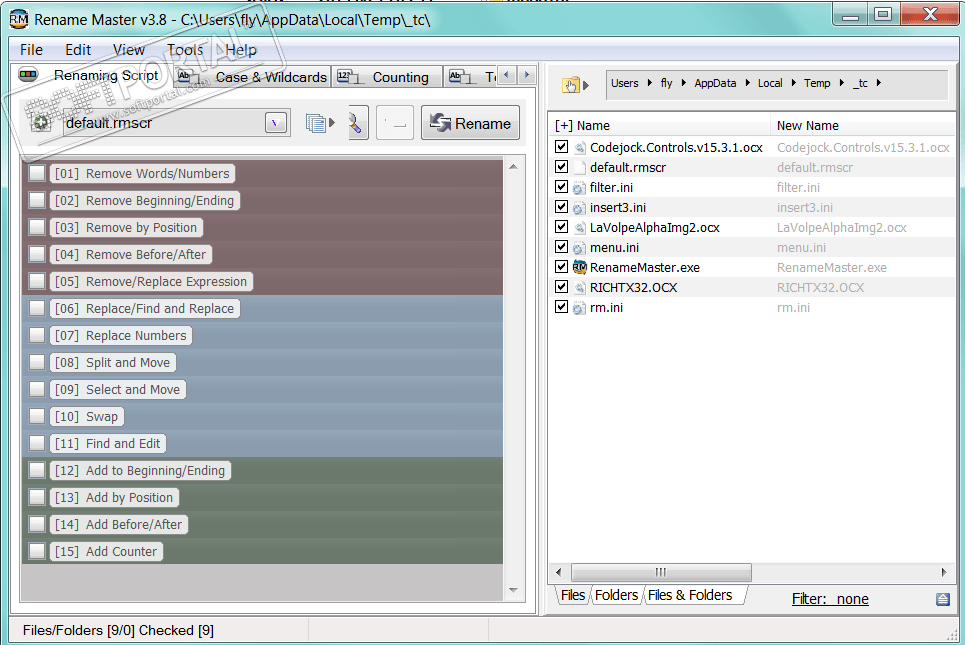Click the blank toolbar button beside the Rename button

pos(394,122)
